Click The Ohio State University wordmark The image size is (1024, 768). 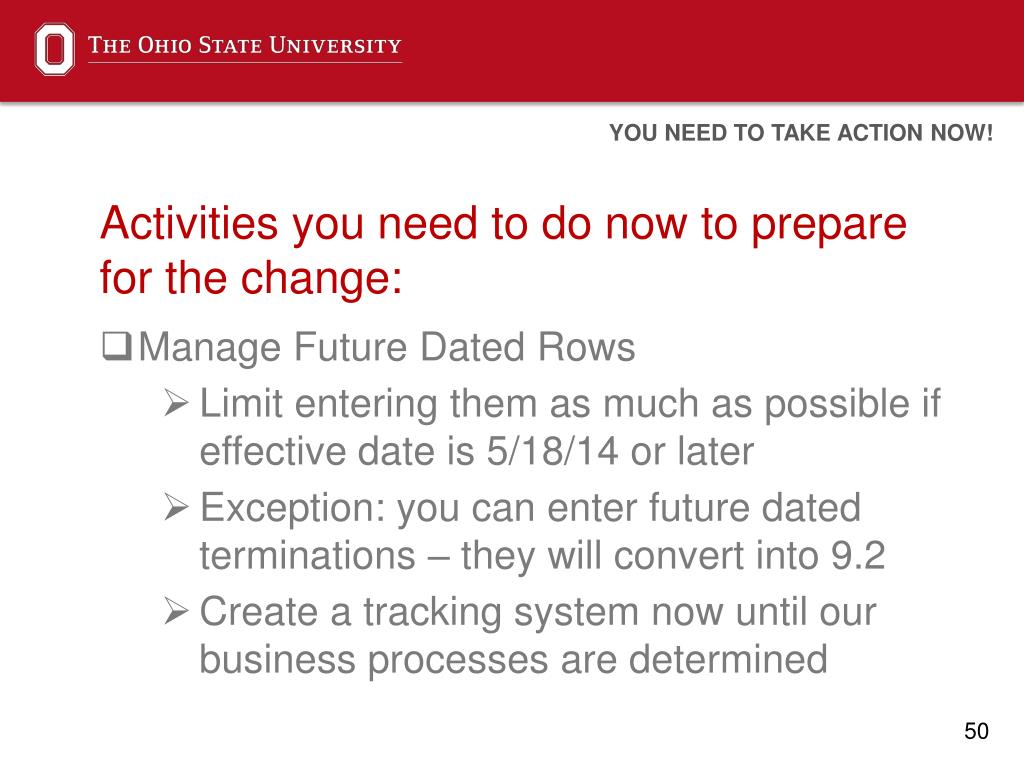pyautogui.click(x=244, y=45)
